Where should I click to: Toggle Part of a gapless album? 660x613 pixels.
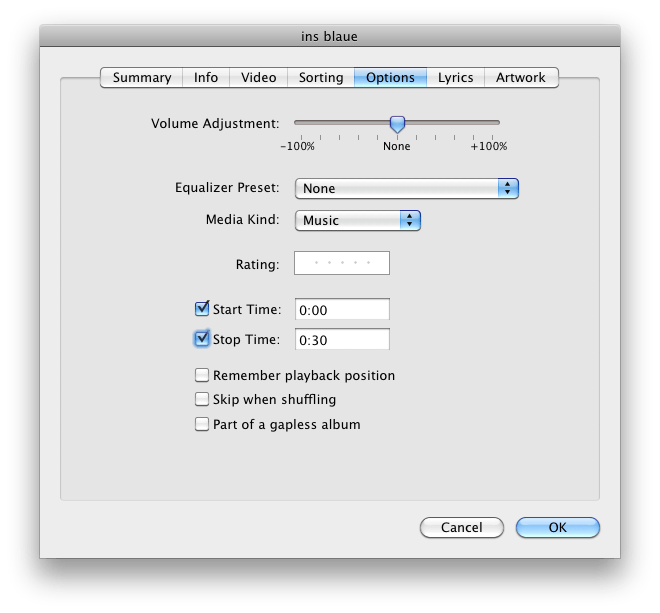[x=202, y=424]
